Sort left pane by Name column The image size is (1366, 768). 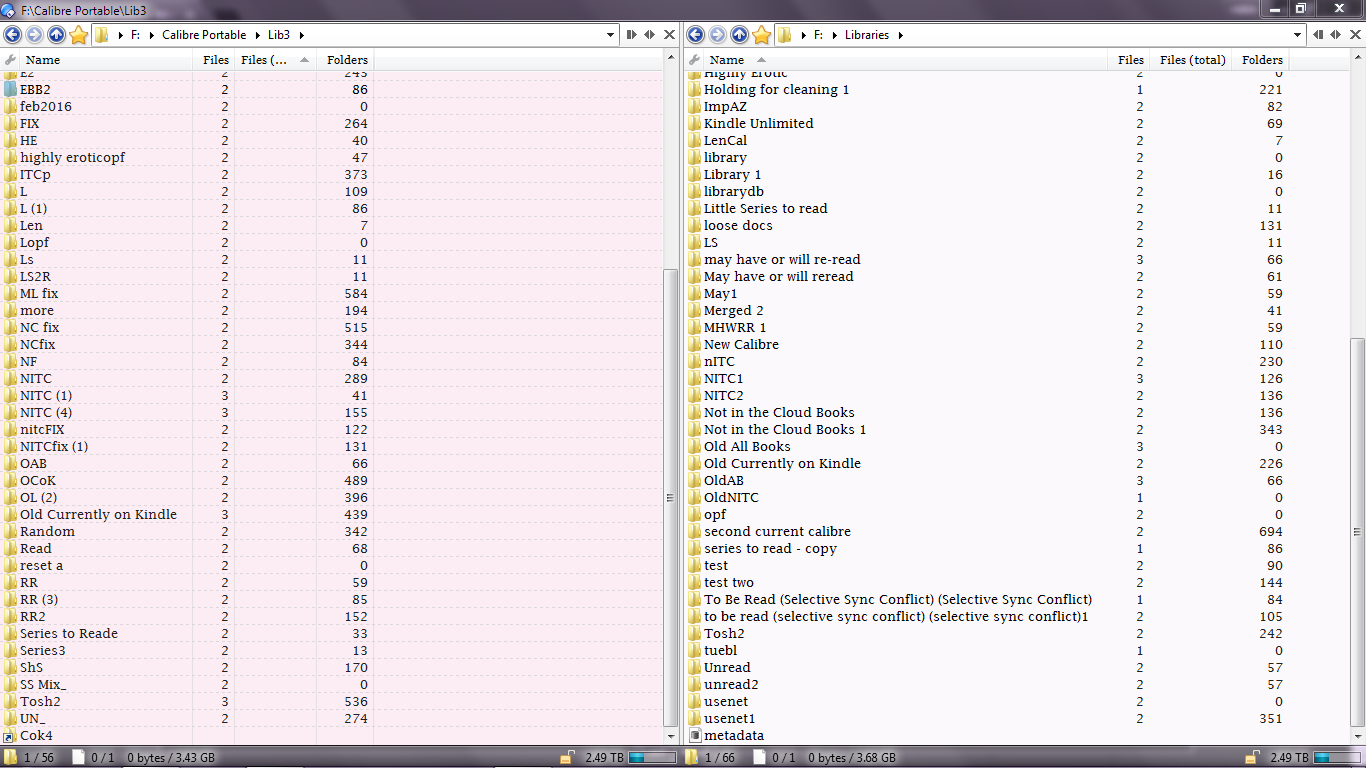(x=107, y=60)
